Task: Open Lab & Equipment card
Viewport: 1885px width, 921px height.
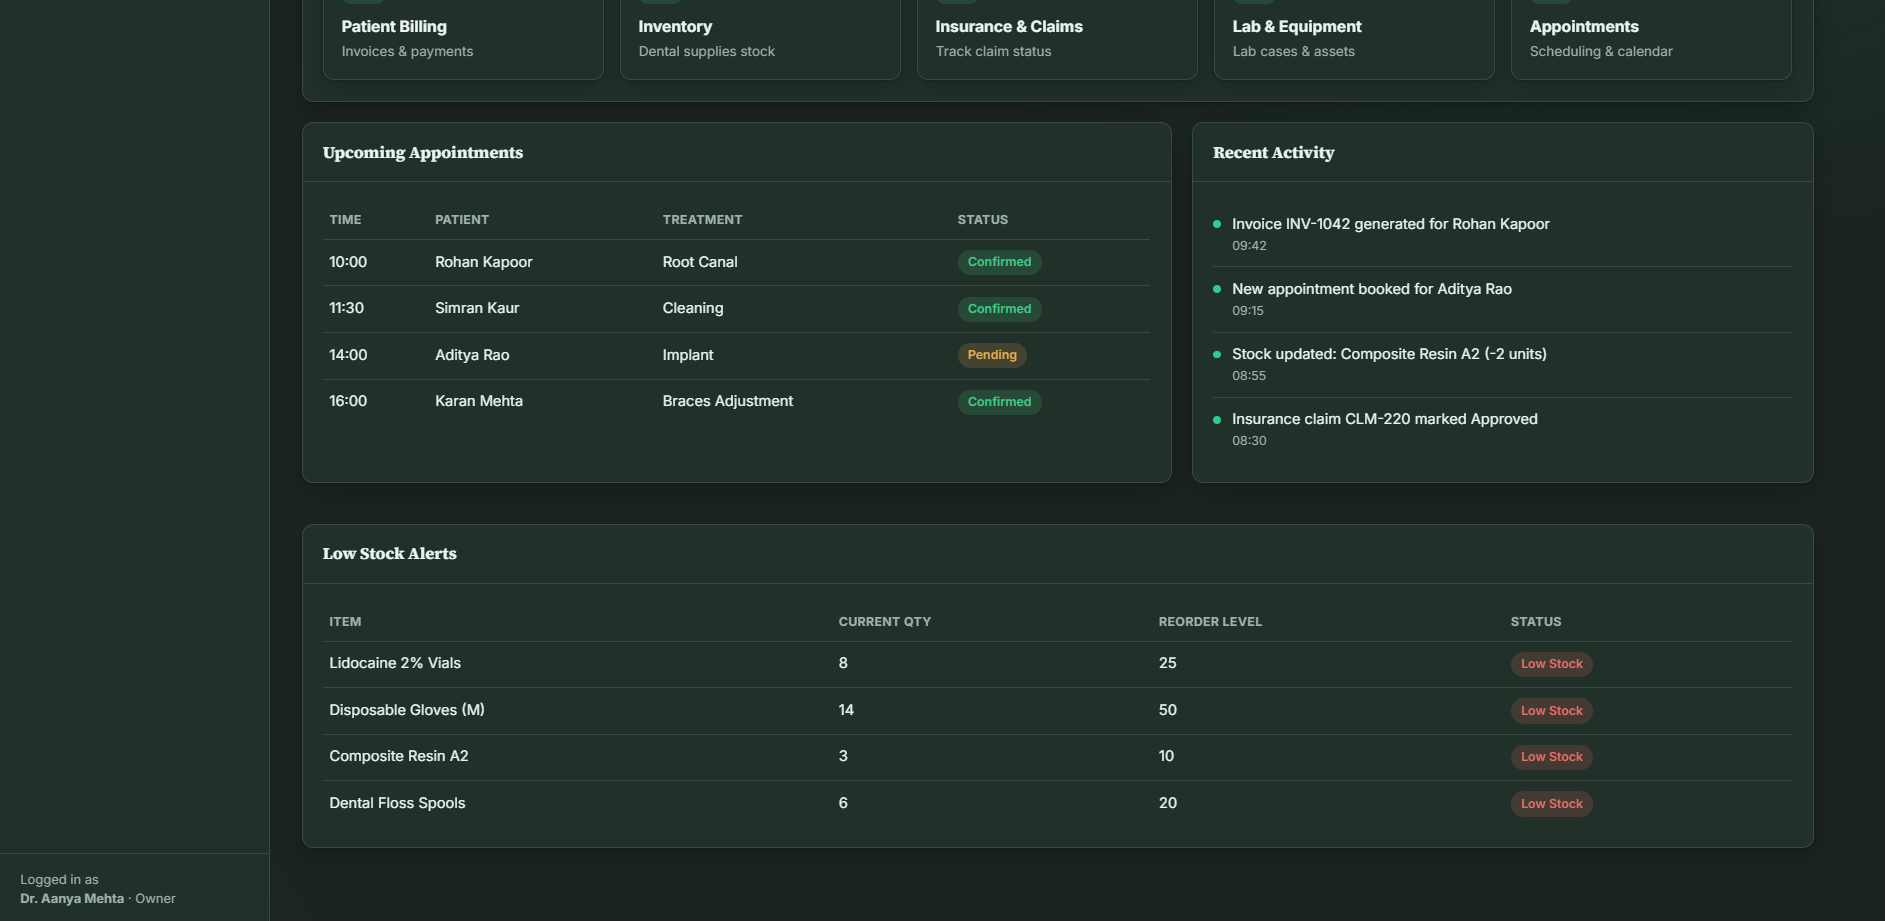Action: pos(1354,38)
